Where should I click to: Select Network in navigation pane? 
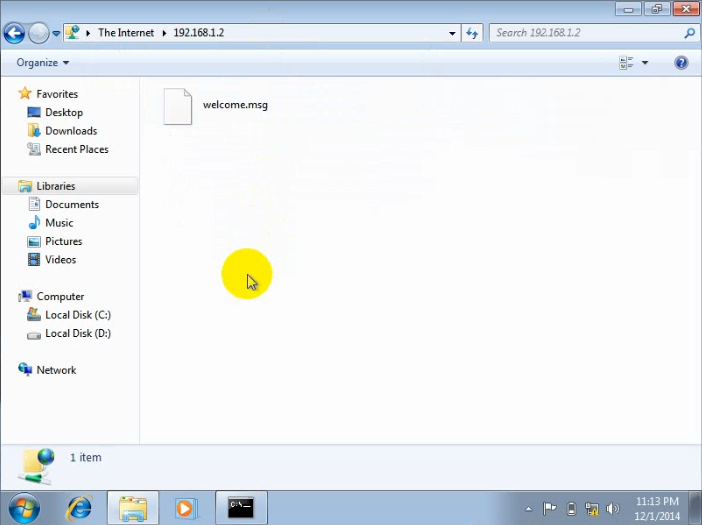pyautogui.click(x=56, y=370)
